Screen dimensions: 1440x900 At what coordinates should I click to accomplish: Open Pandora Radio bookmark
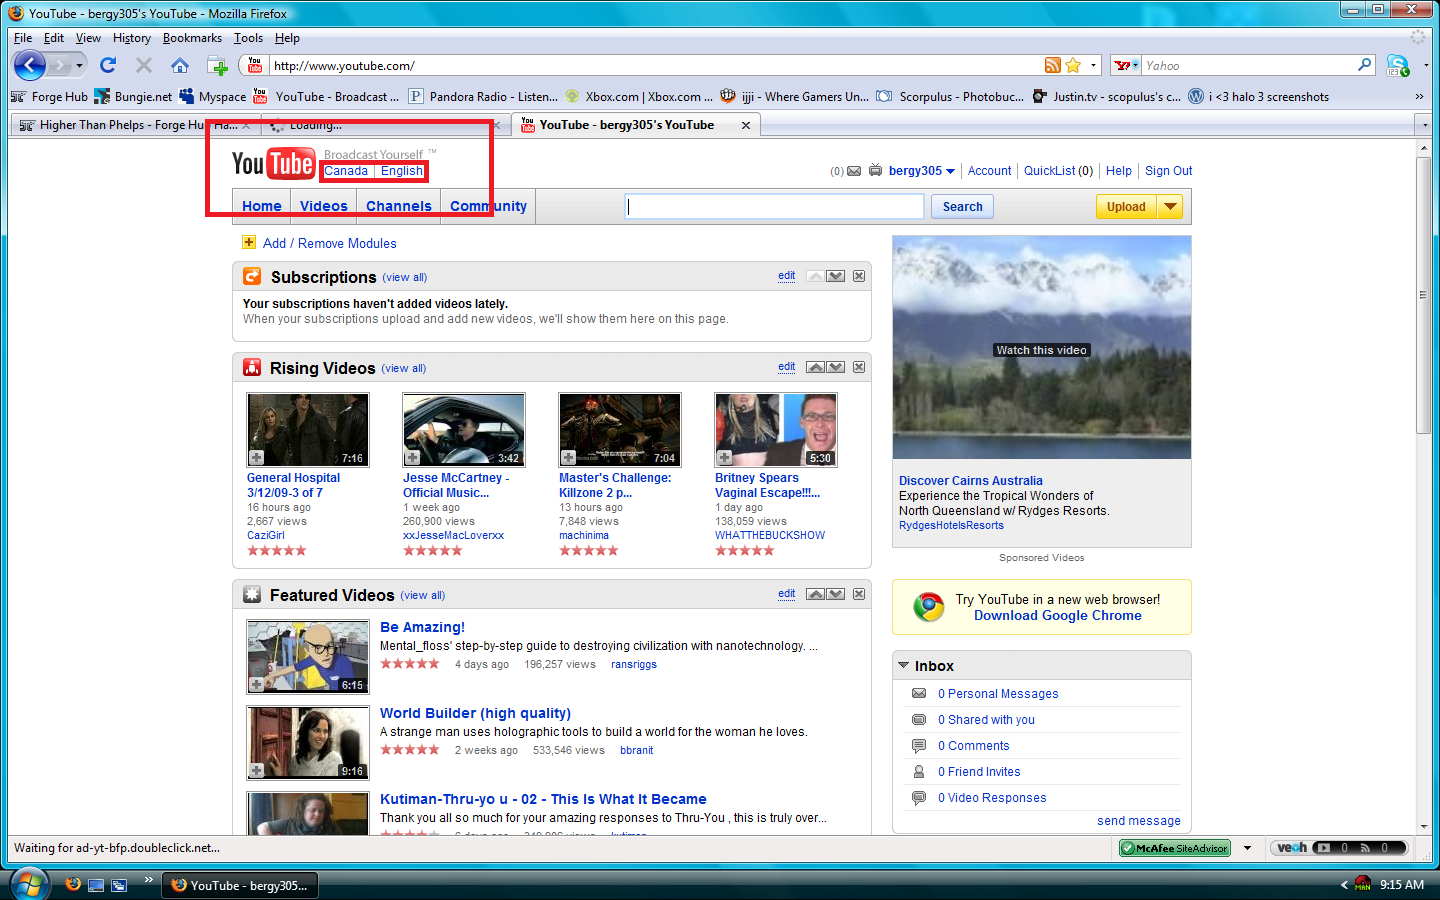coord(484,97)
